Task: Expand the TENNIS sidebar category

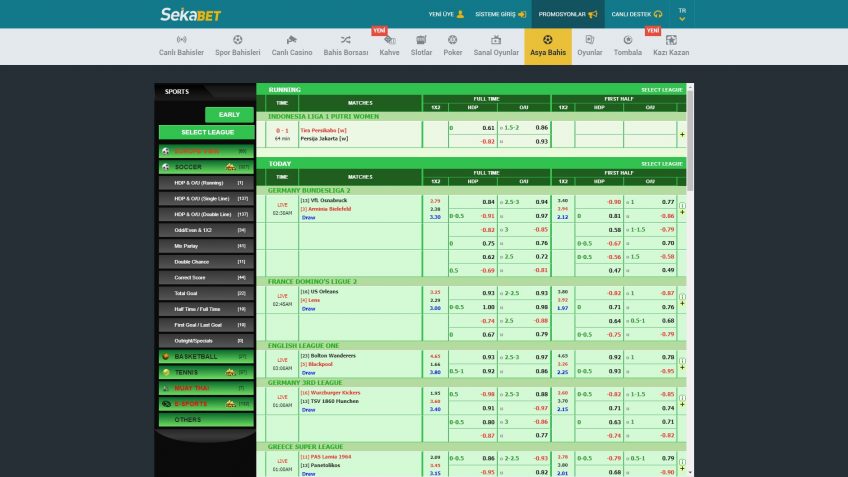Action: 207,372
